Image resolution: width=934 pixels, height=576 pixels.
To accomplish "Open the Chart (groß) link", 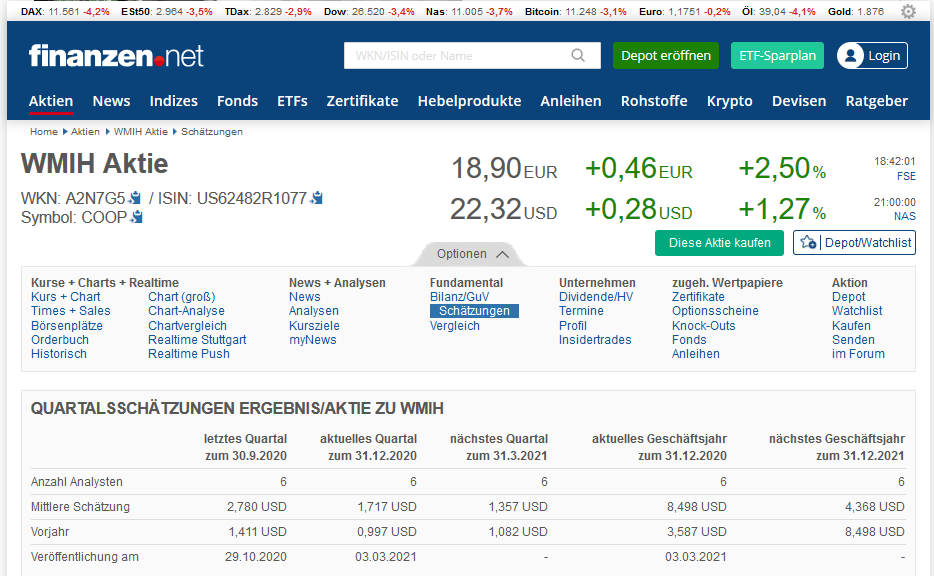I will pyautogui.click(x=182, y=297).
